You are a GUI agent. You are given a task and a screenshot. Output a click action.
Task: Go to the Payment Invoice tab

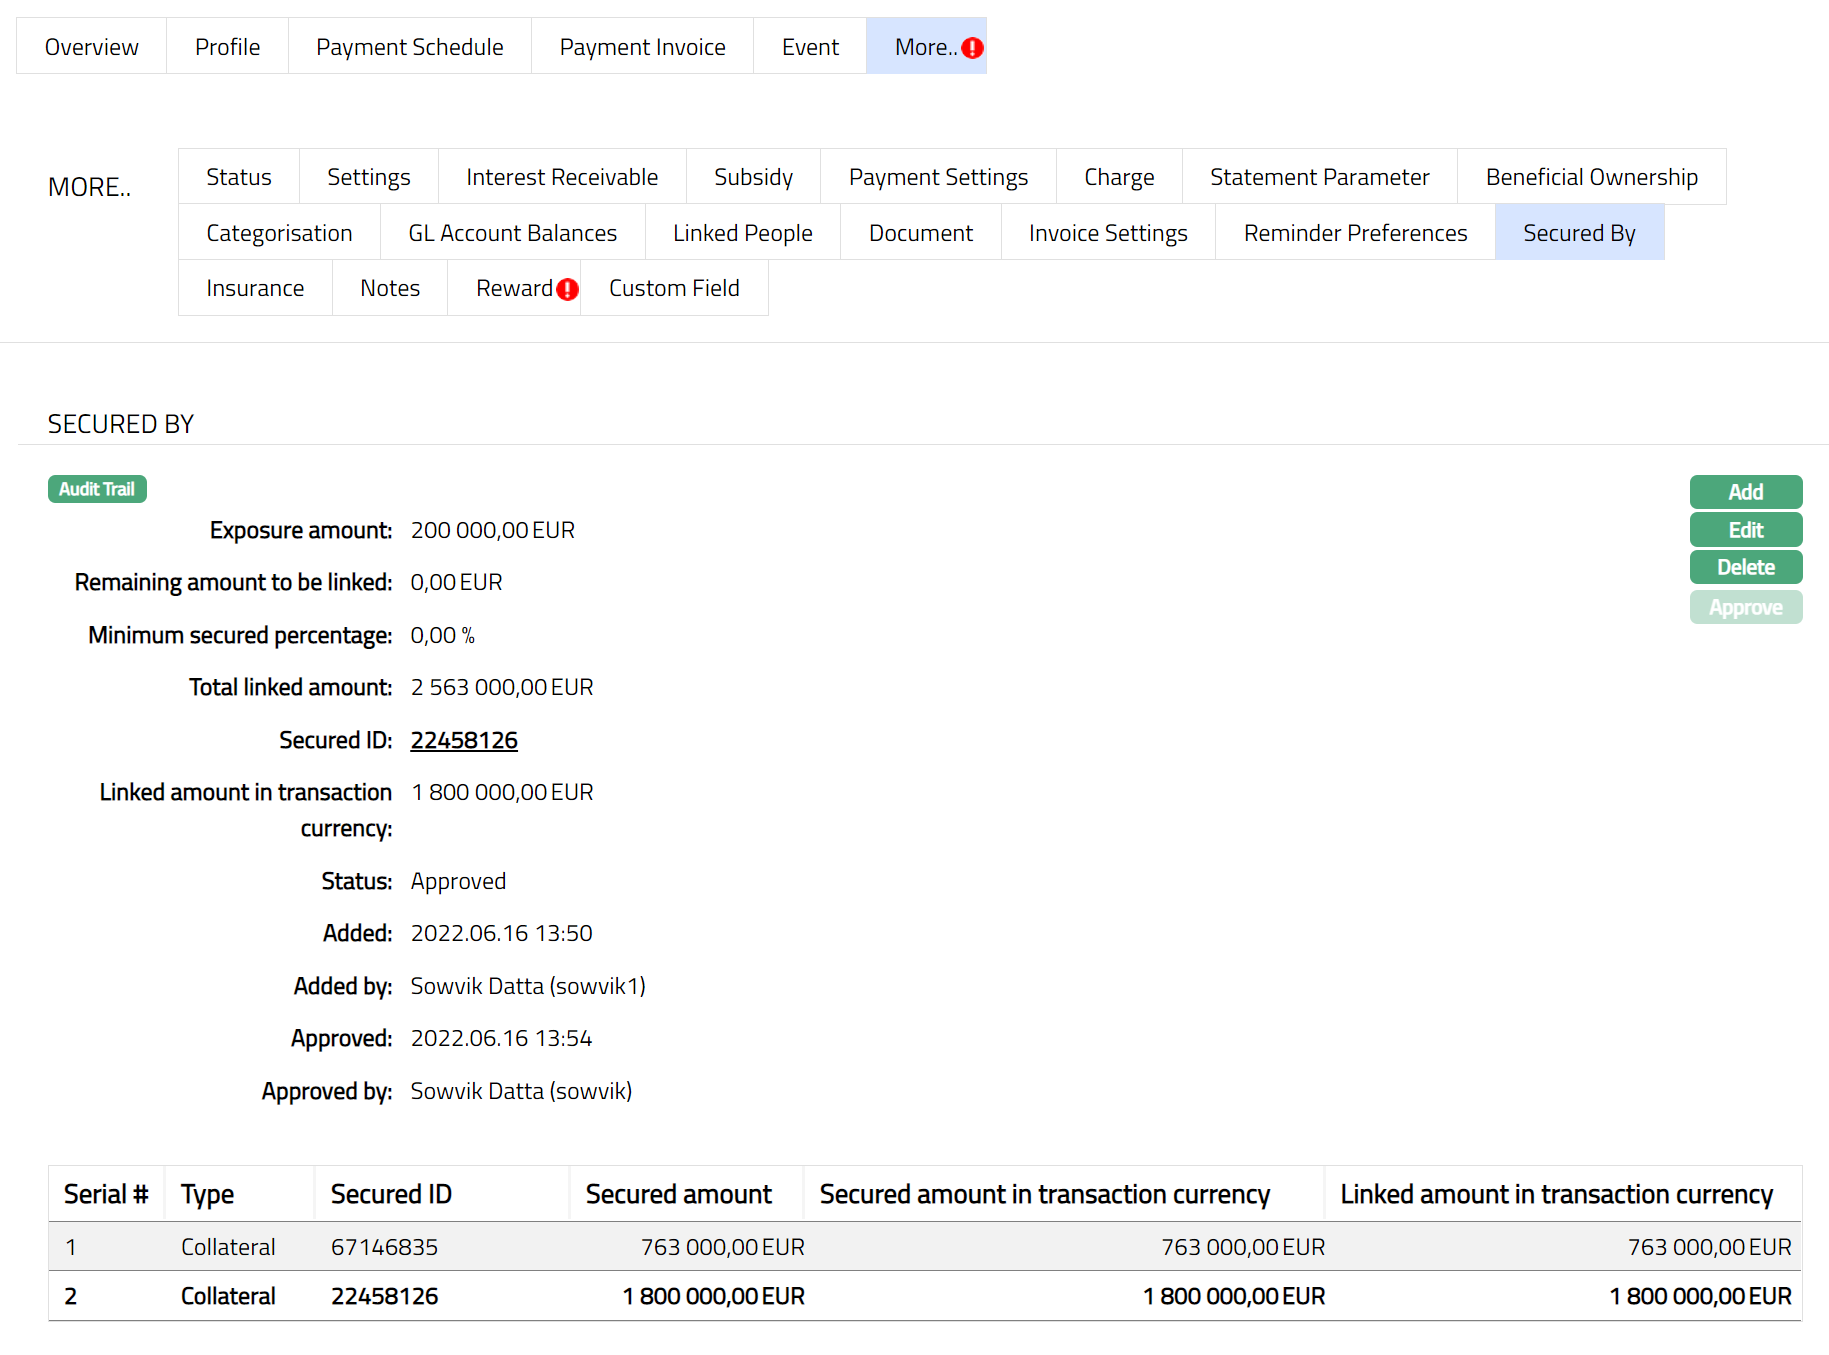[642, 47]
